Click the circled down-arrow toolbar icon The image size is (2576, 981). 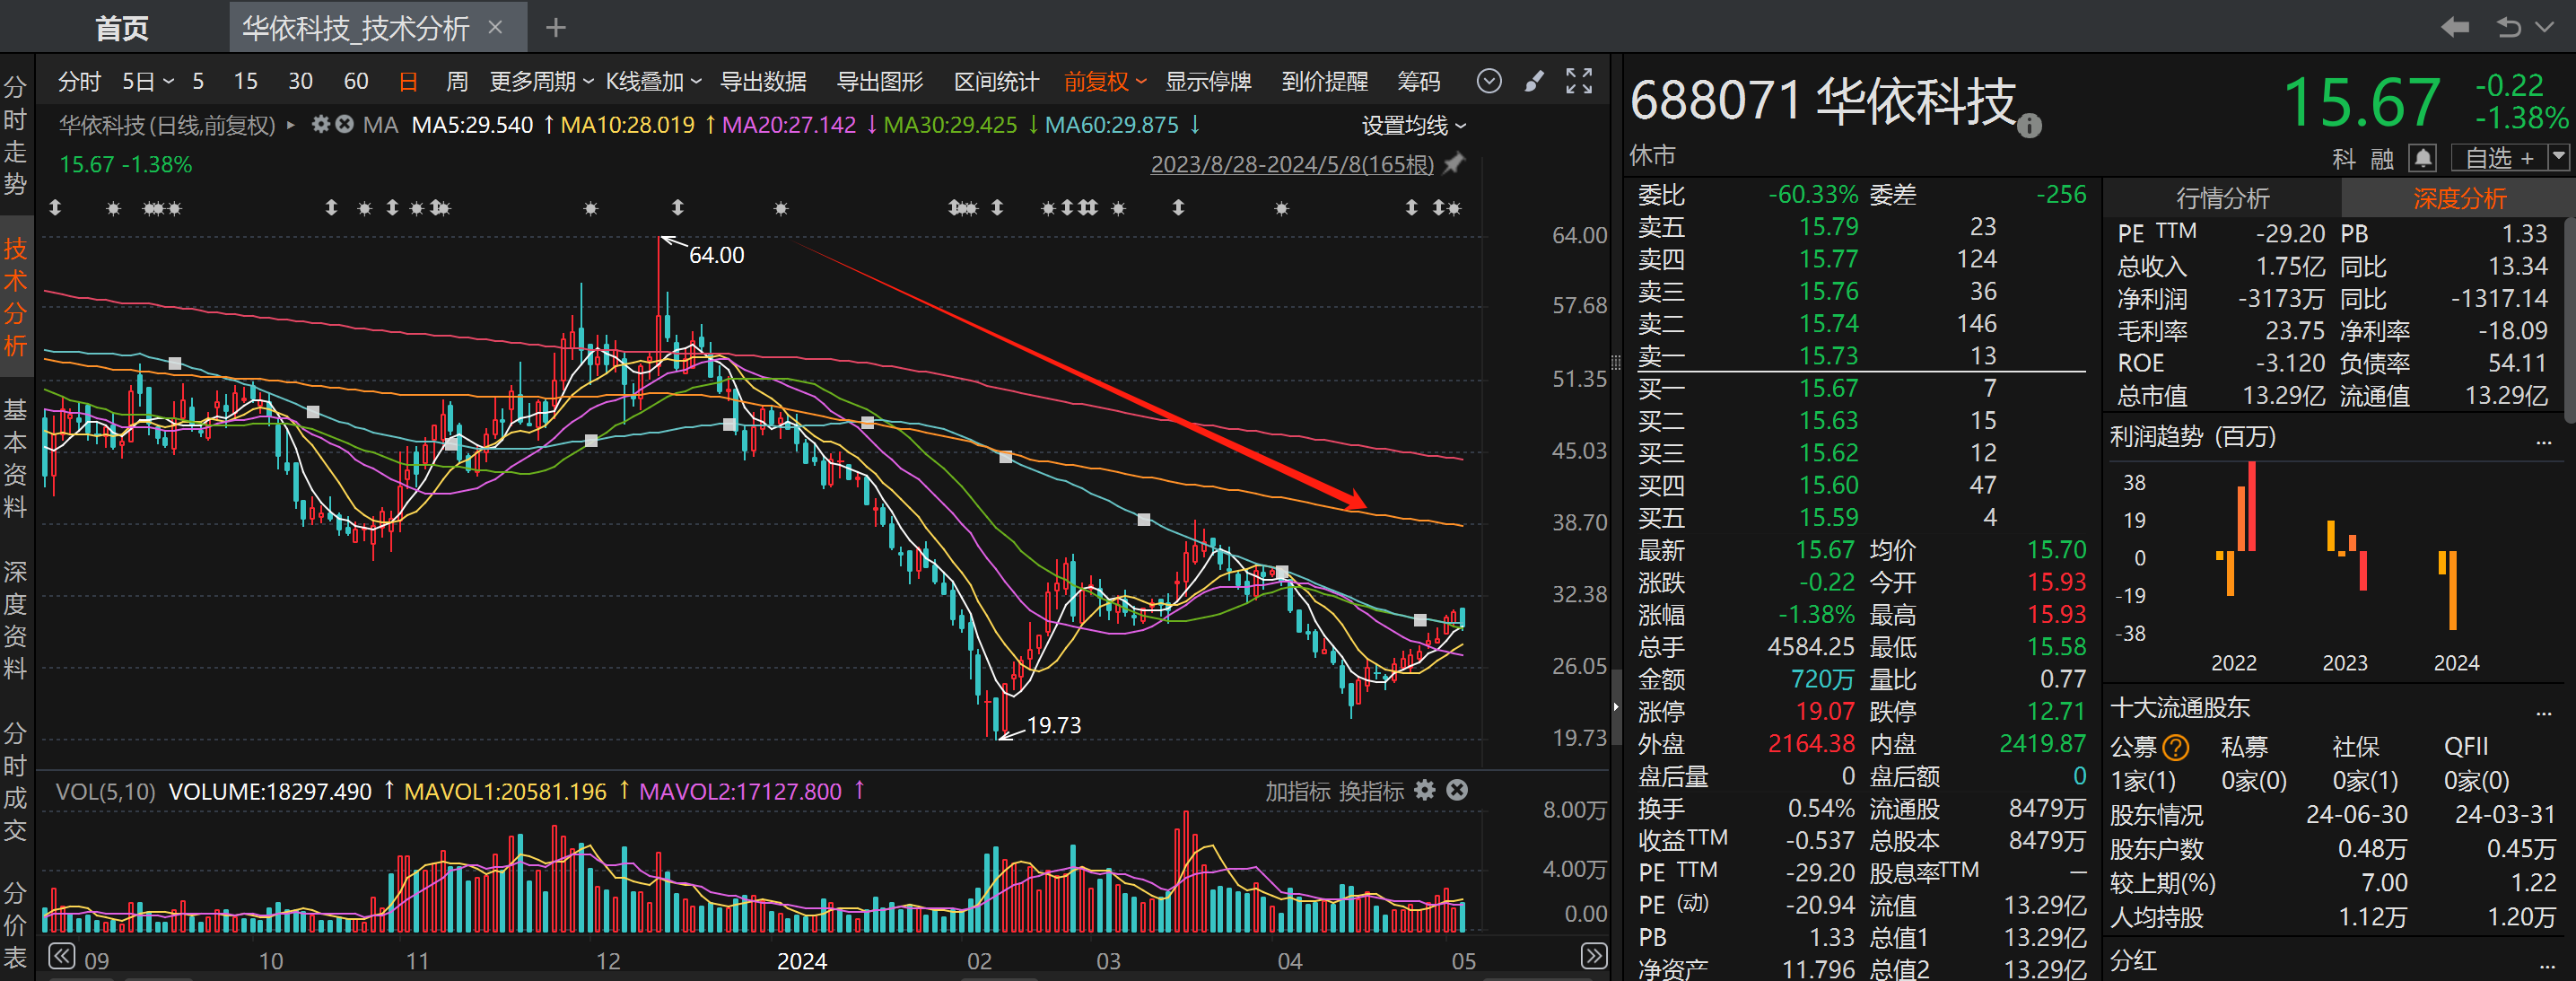(x=1489, y=81)
